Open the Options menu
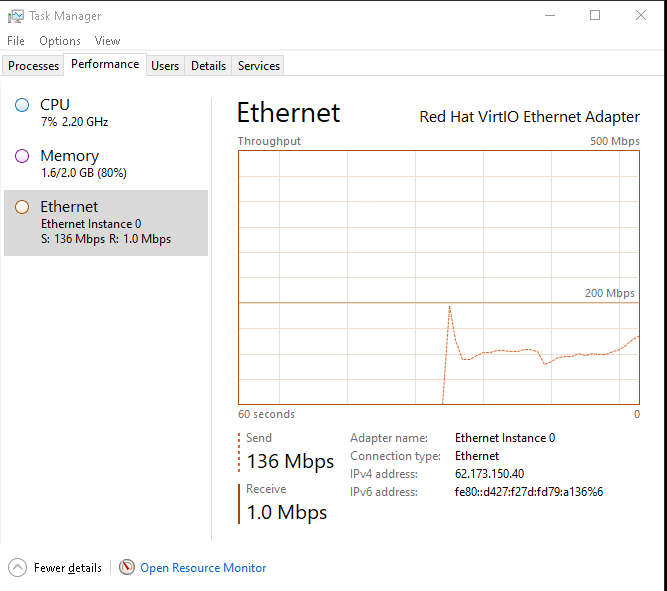Screen dimensions: 667x591 60,41
